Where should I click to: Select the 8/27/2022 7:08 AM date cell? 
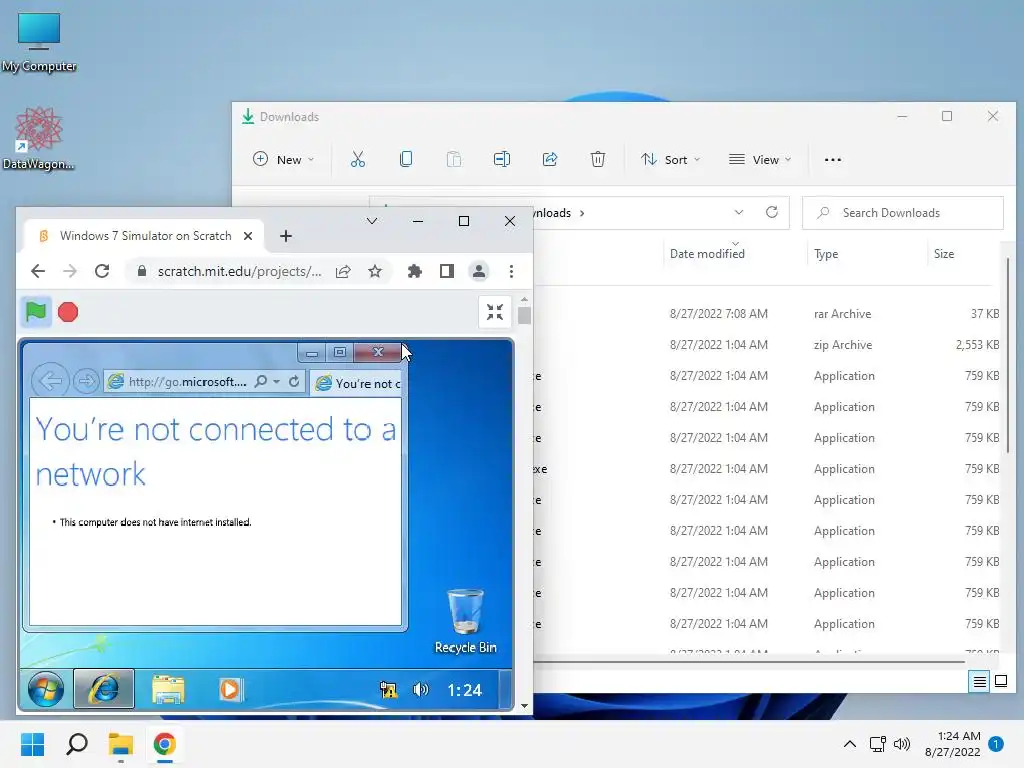(718, 313)
